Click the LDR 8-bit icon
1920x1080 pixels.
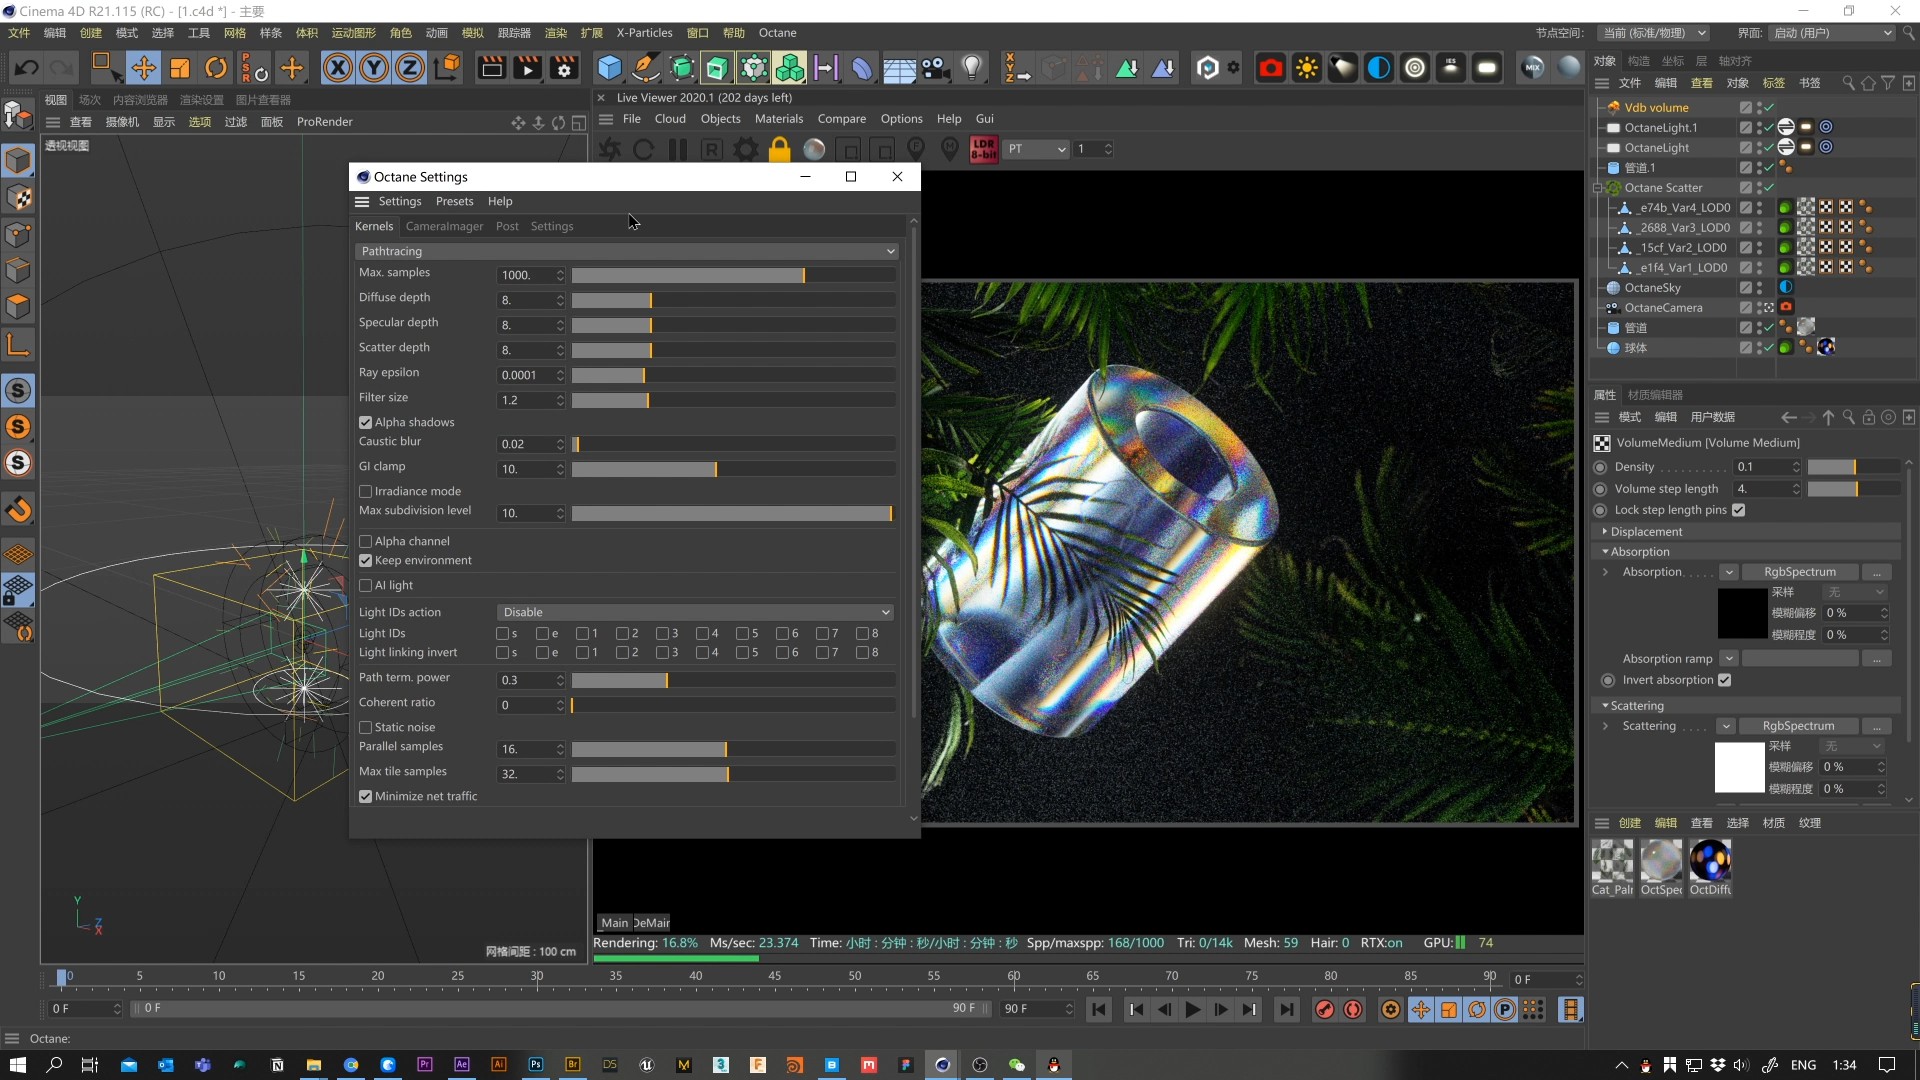click(x=984, y=149)
